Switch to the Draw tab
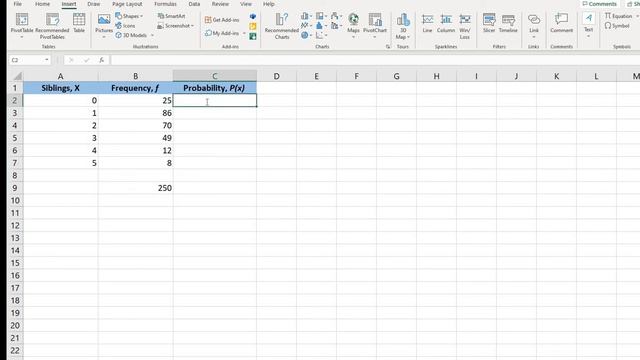Image resolution: width=640 pixels, height=360 pixels. coord(93,4)
